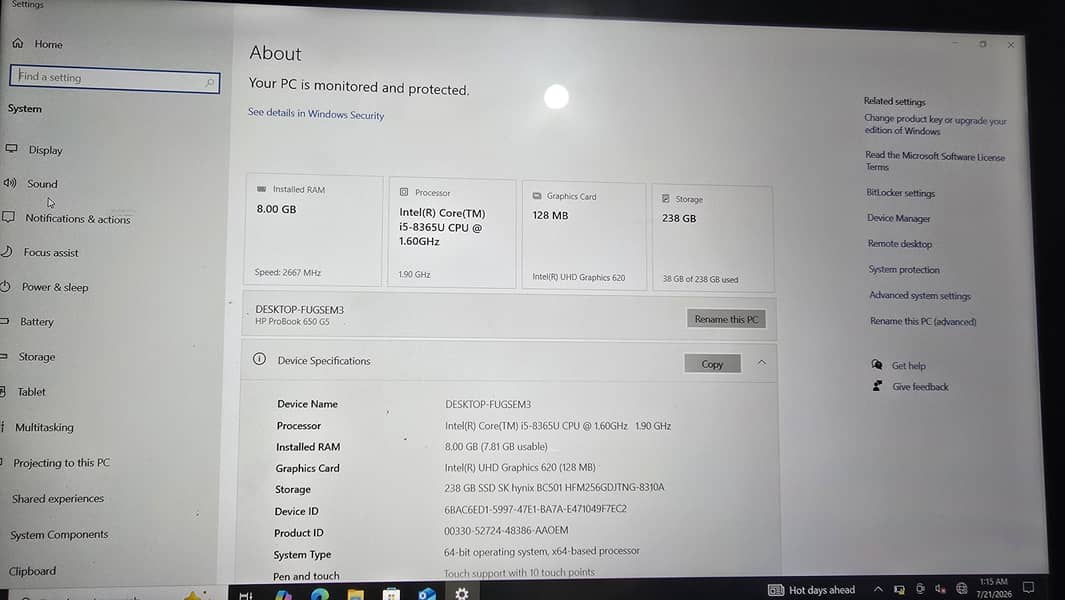
Task: Open Tablet settings
Action: 23,392
